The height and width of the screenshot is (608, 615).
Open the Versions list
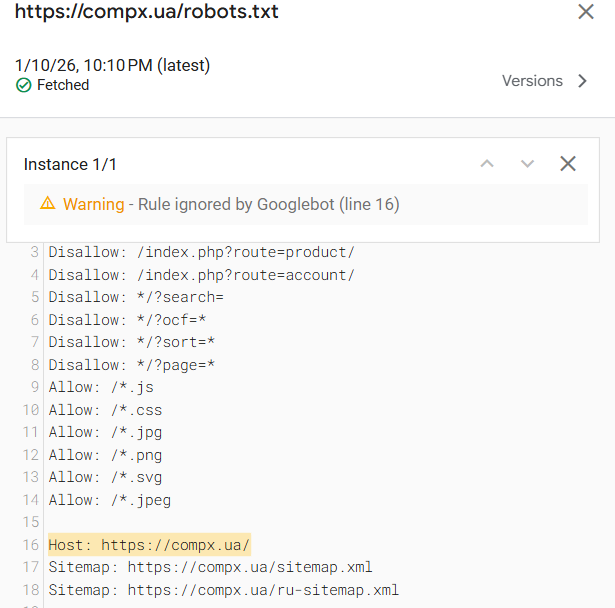pos(532,81)
